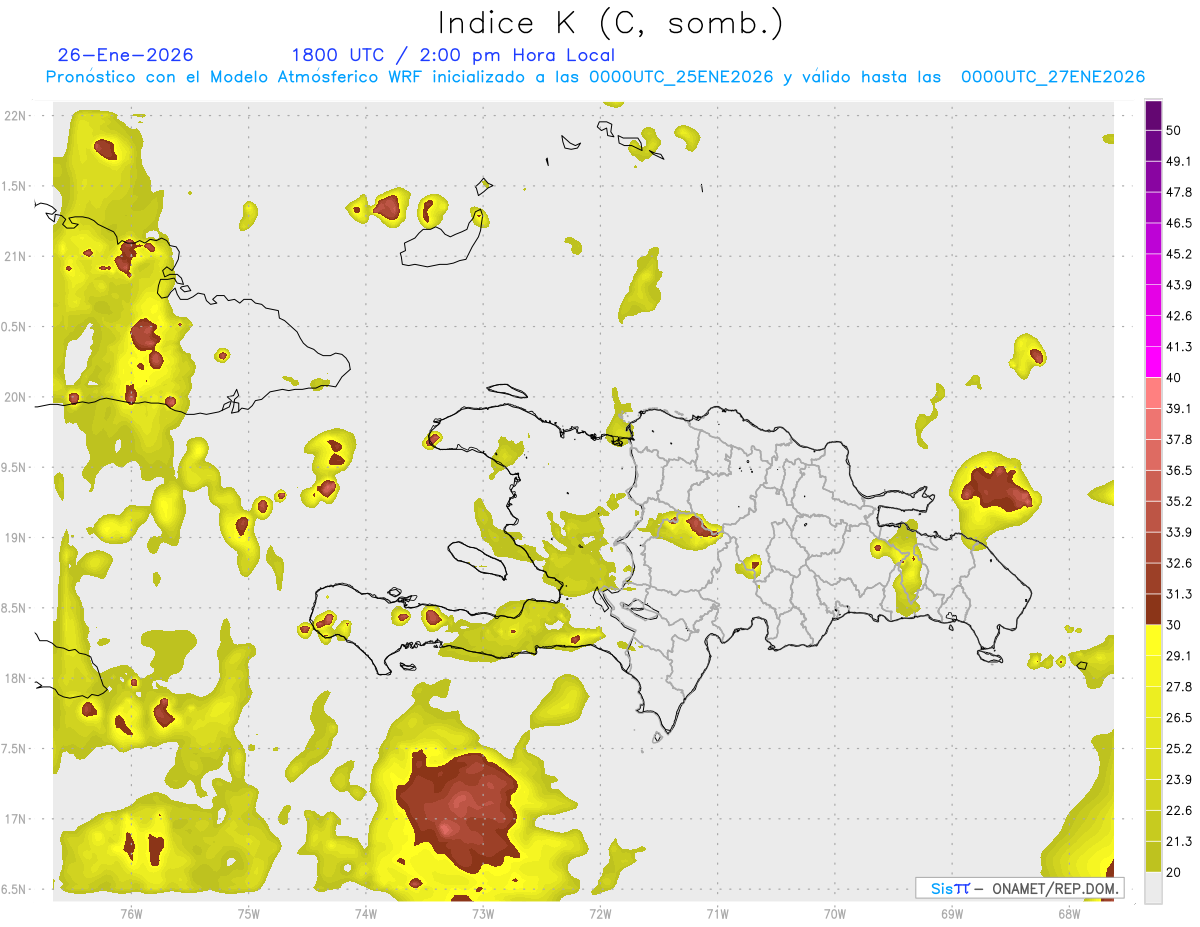Select the "22N" latitude label

tap(17, 116)
